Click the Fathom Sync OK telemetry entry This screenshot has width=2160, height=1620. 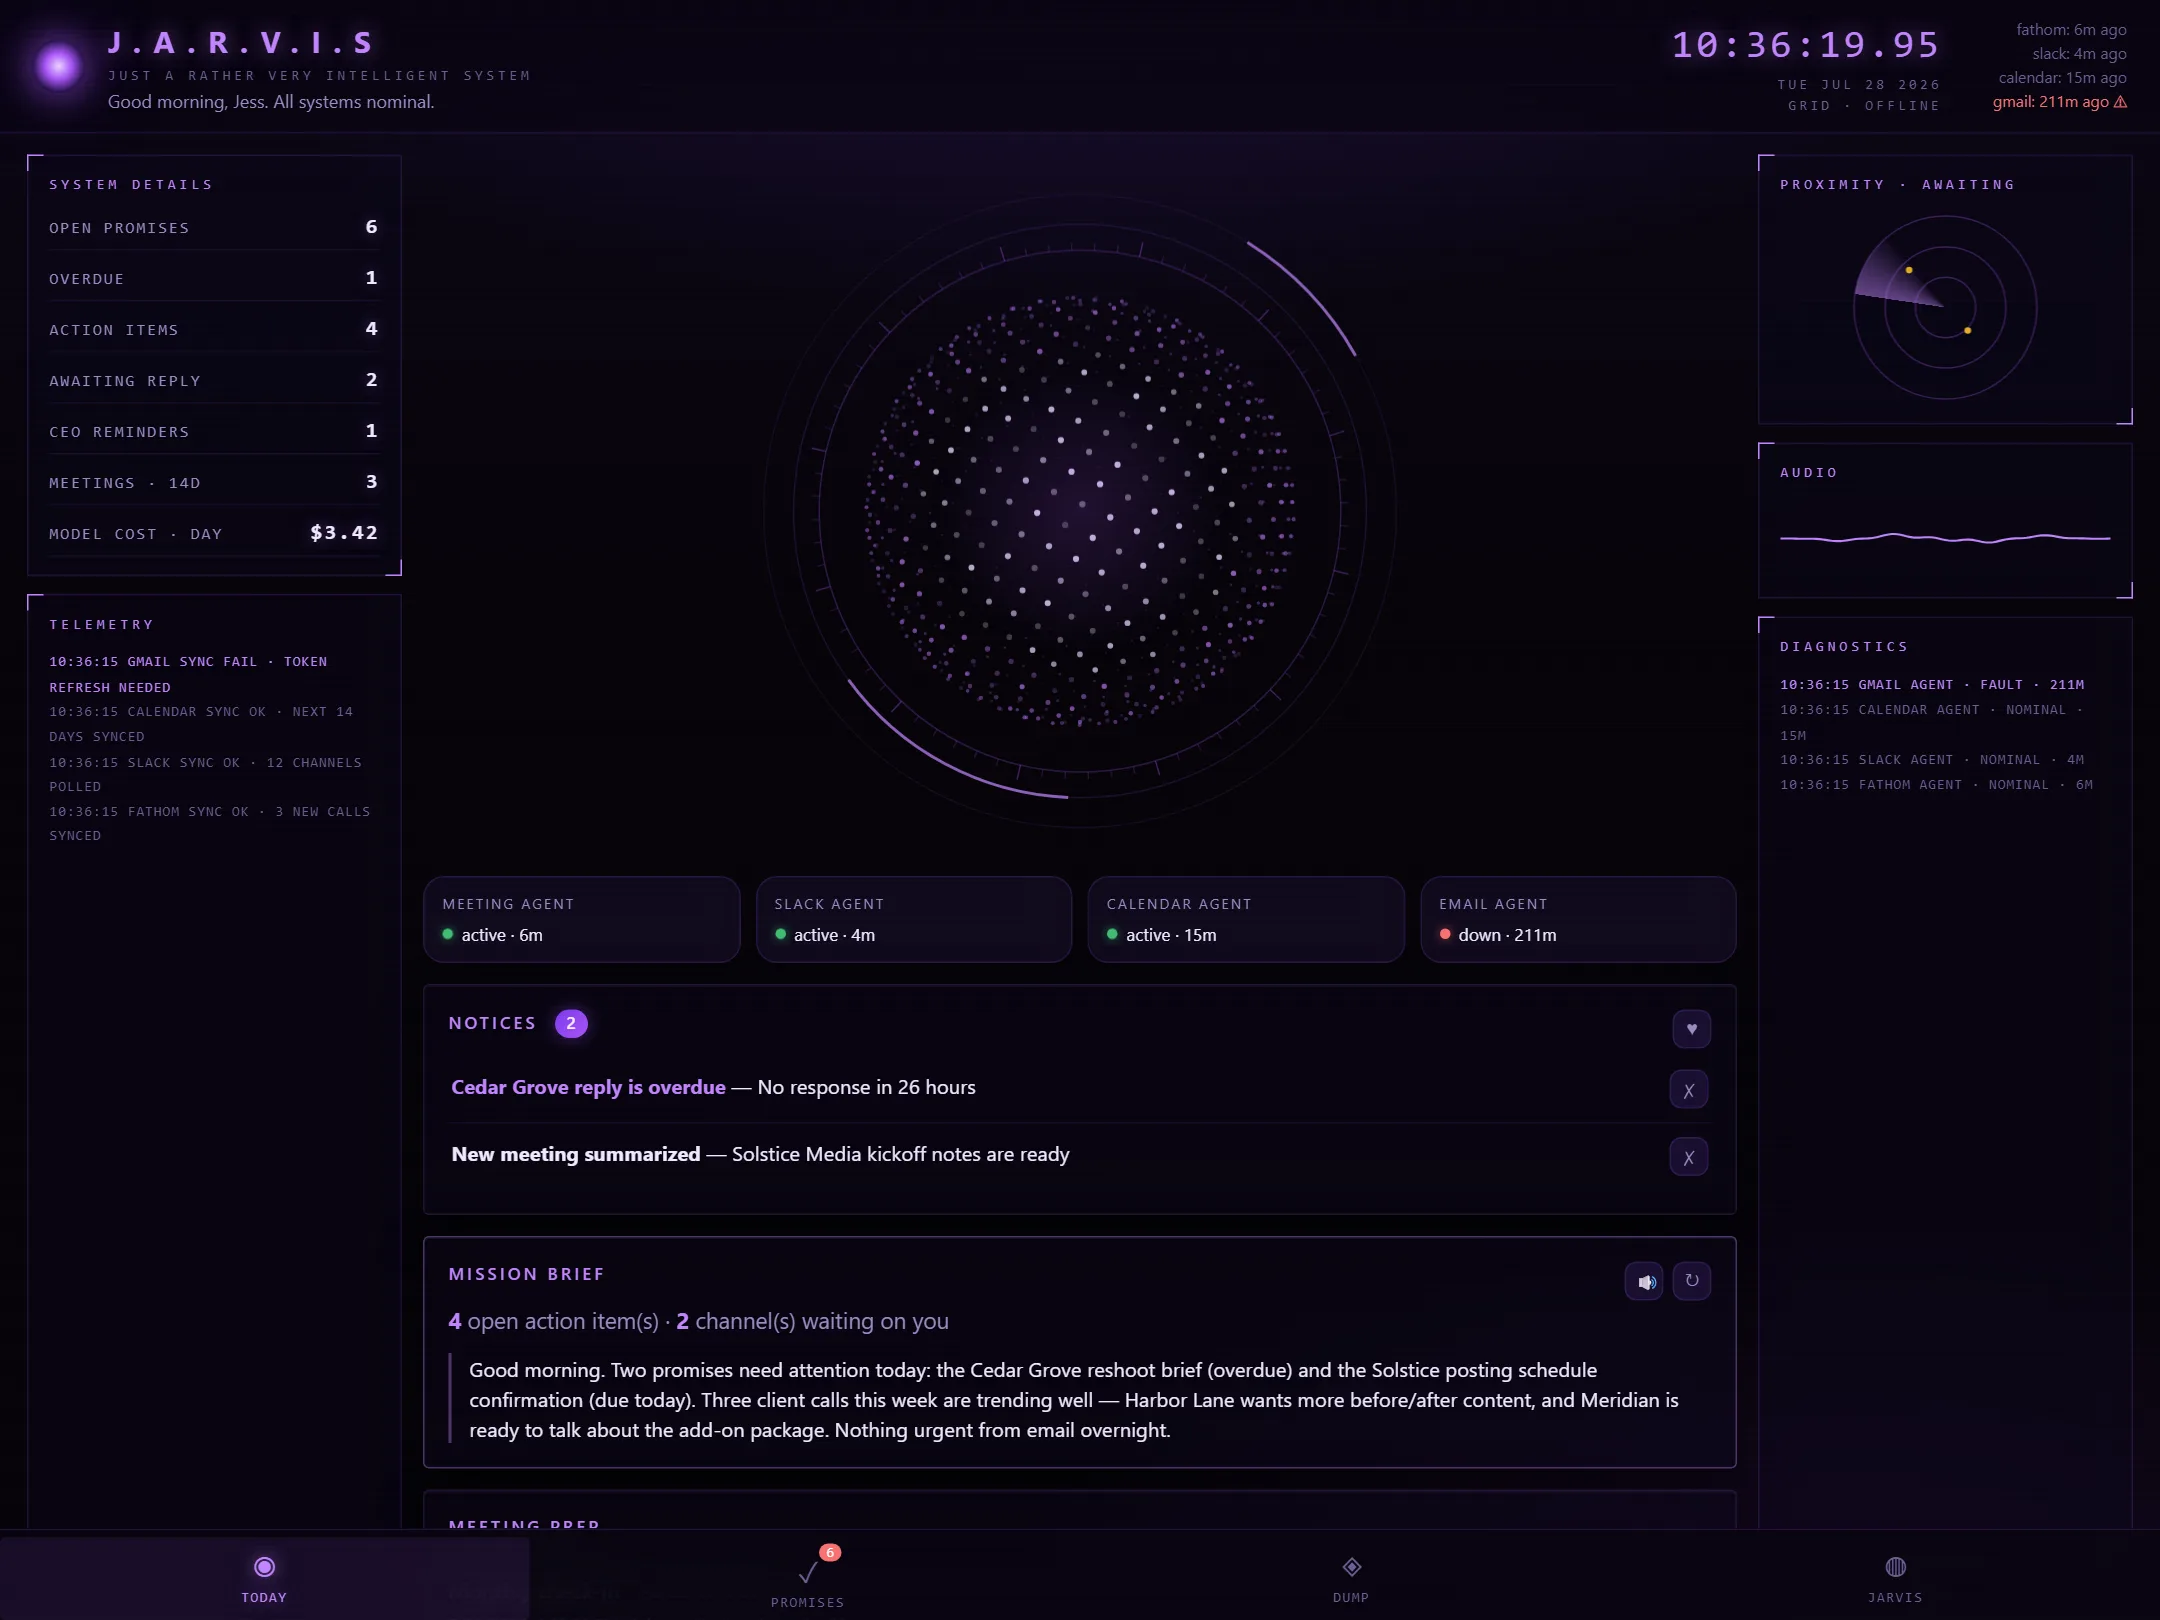[x=210, y=823]
